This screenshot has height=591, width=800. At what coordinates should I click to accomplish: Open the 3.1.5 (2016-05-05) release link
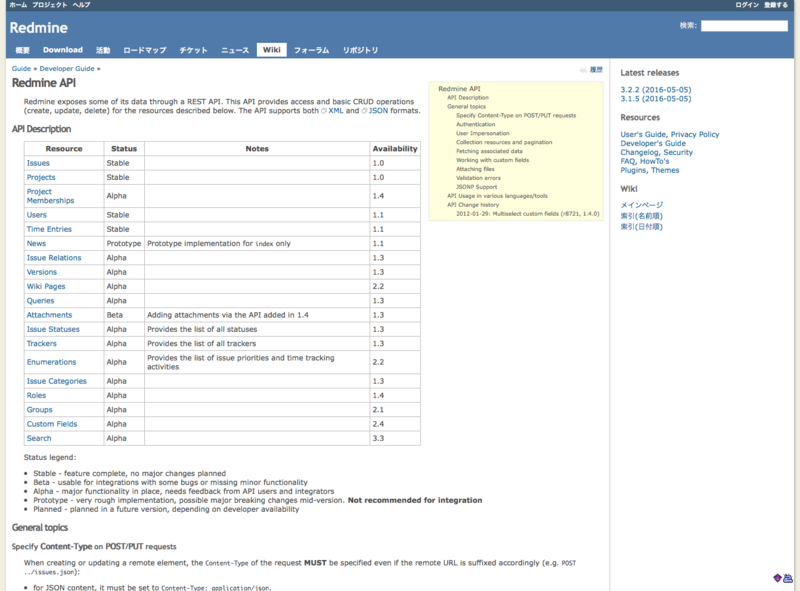tap(656, 98)
